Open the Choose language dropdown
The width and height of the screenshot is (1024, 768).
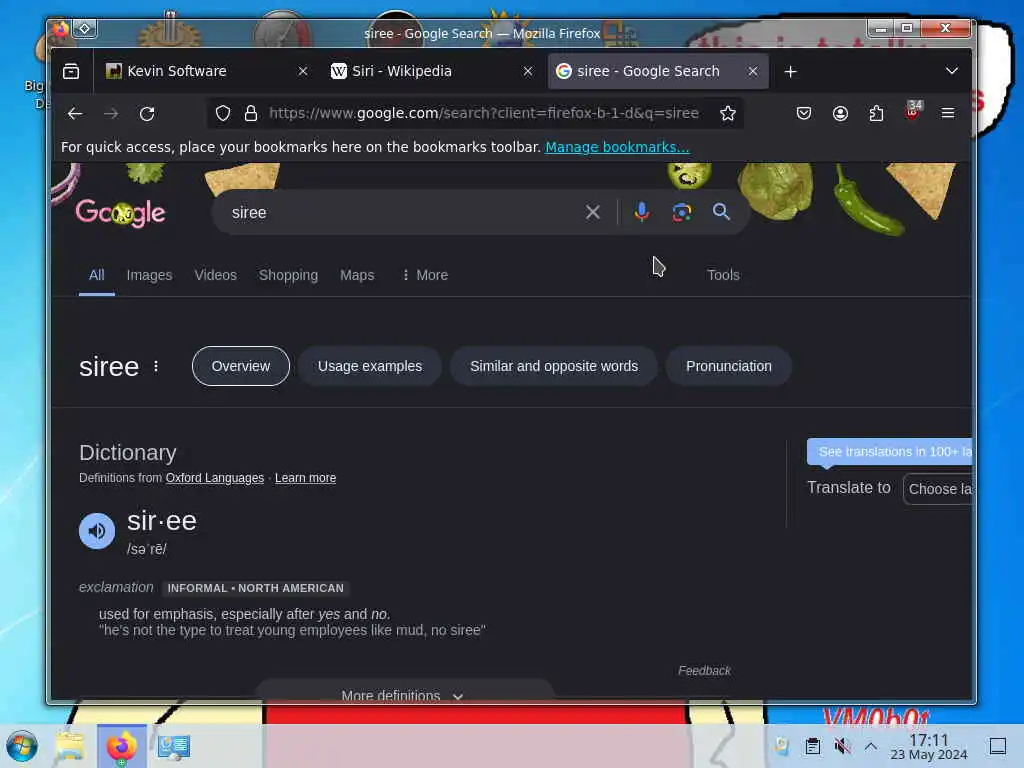click(940, 489)
